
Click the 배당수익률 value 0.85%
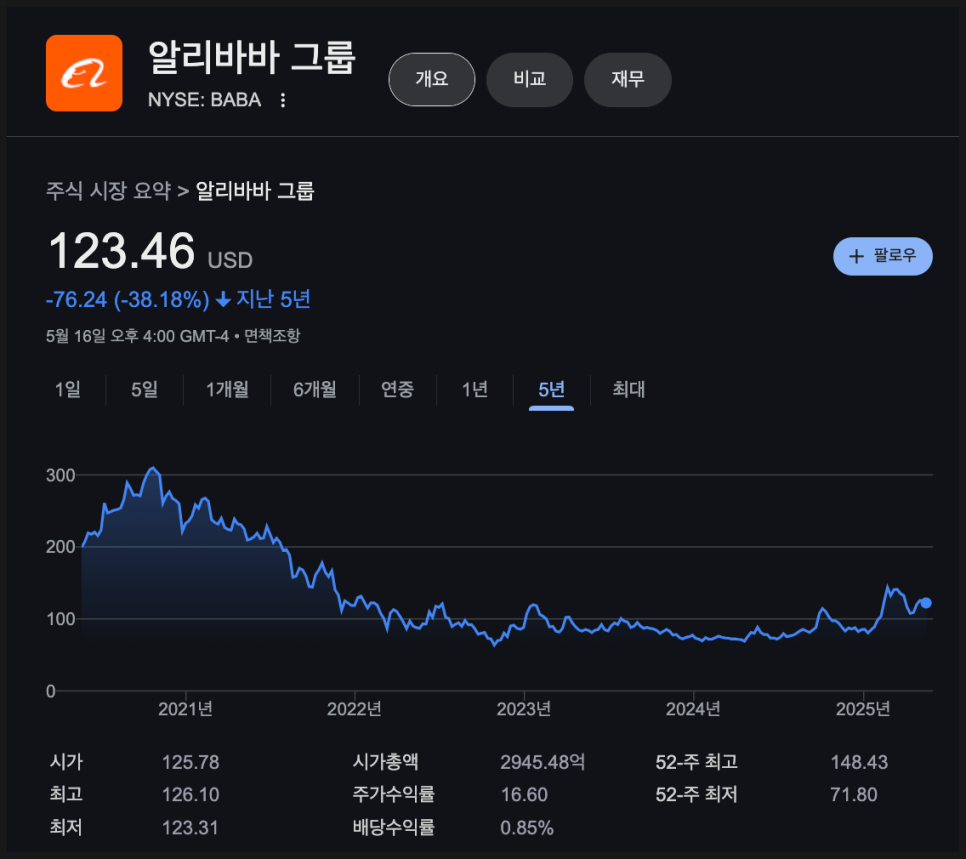(527, 828)
